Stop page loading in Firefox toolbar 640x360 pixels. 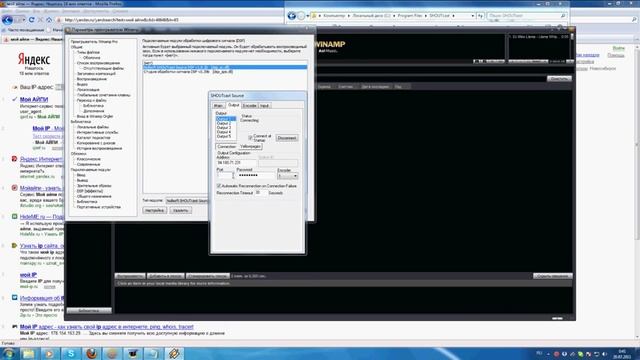pos(40,20)
